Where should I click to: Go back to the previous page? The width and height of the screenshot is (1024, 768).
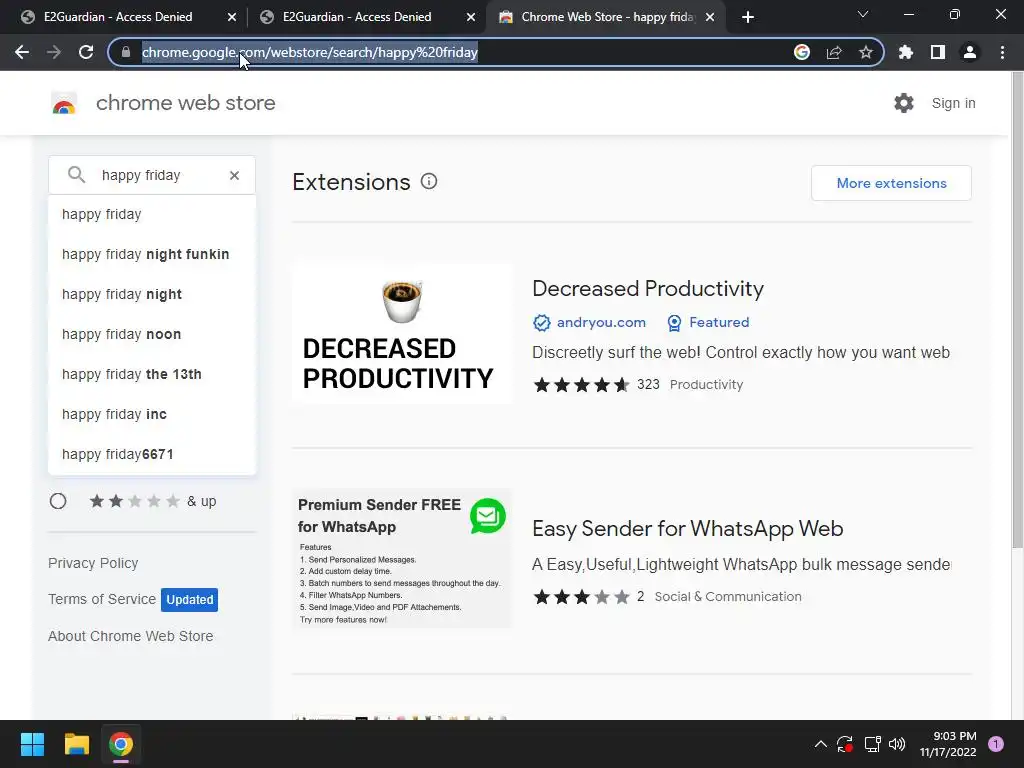[22, 52]
